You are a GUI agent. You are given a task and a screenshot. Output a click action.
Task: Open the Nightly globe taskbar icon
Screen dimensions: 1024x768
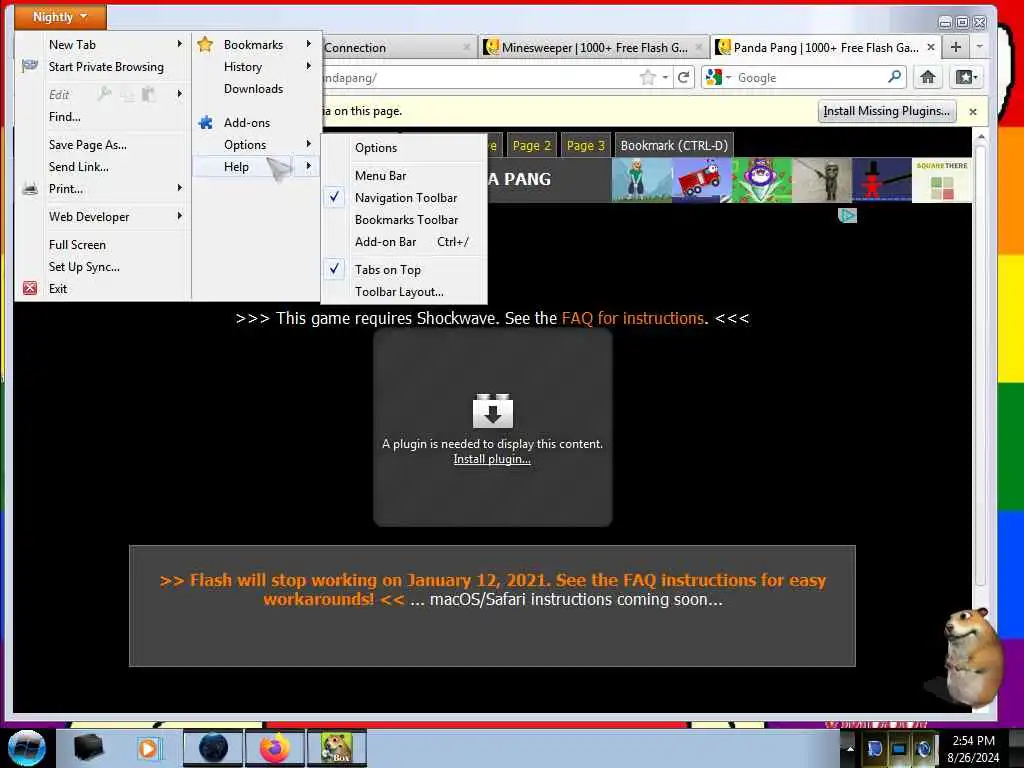coord(213,748)
